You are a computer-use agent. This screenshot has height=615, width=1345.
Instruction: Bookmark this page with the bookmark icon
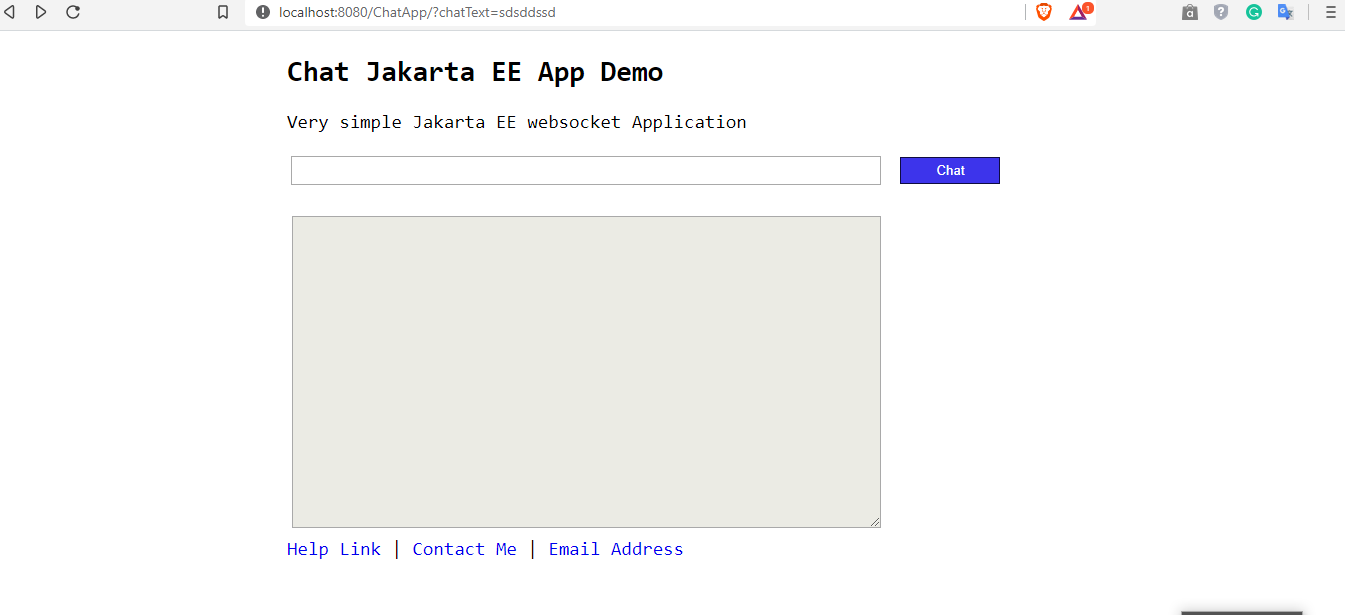[223, 12]
